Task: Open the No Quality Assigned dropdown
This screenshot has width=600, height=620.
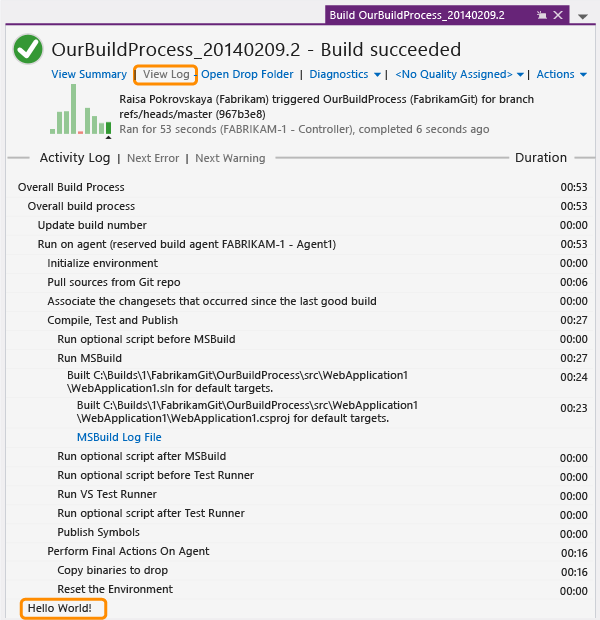Action: [459, 74]
